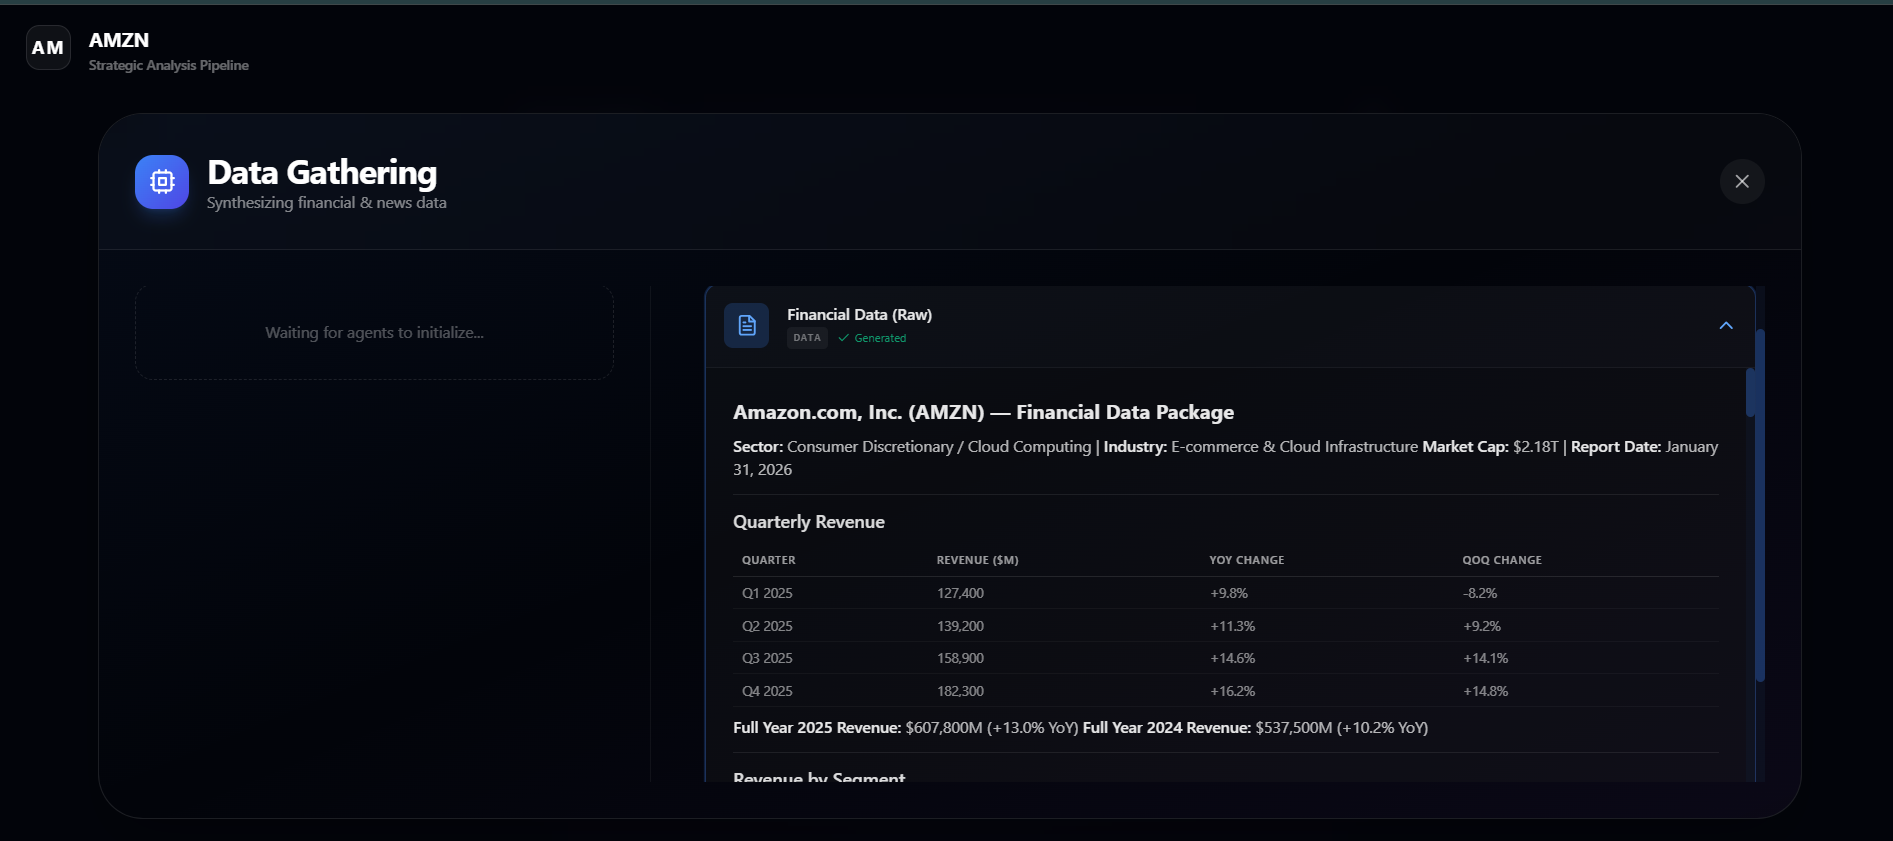Select the Q3 2025 row label
1893x841 pixels.
click(767, 658)
